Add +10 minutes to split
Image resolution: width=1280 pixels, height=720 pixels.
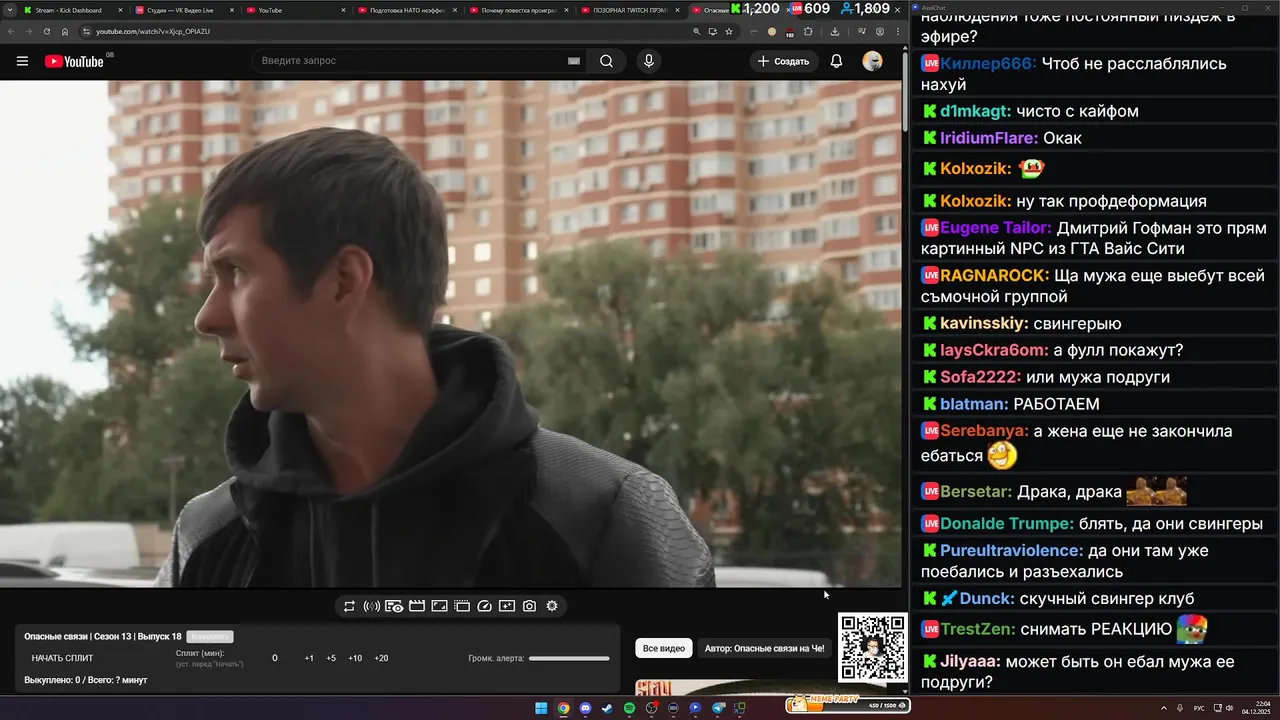(x=355, y=658)
